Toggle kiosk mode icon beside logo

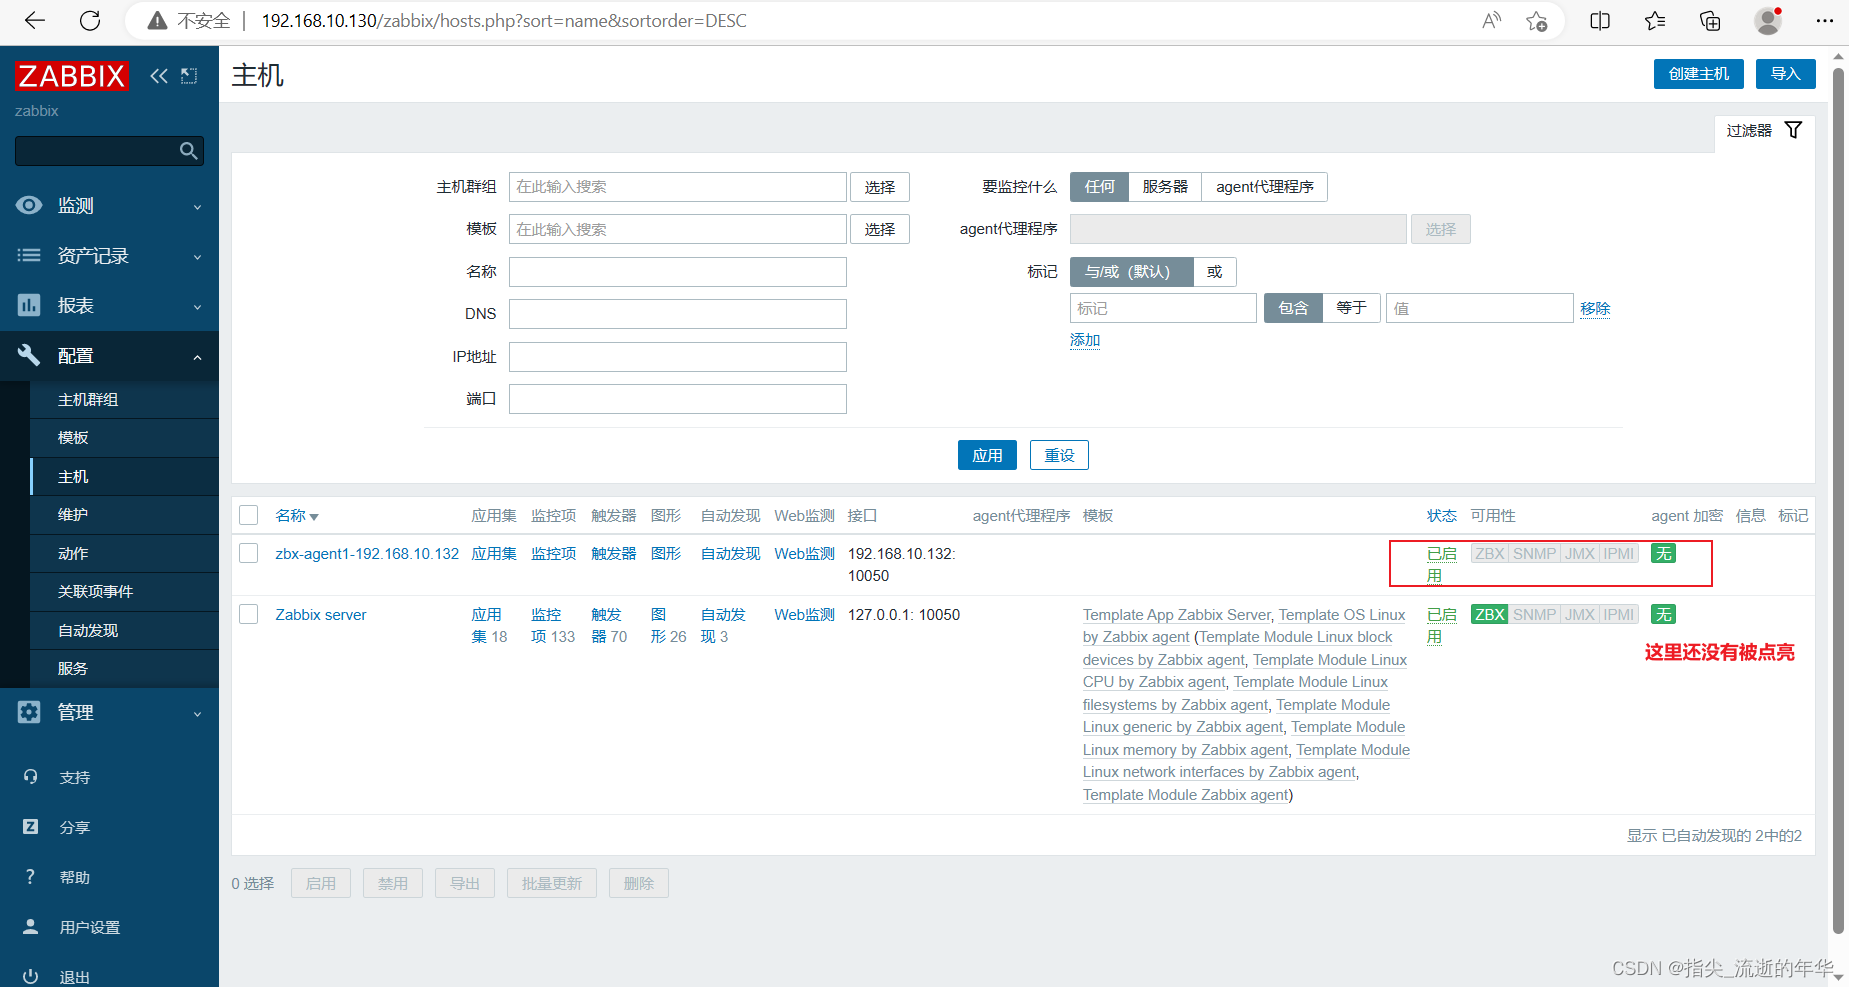189,76
